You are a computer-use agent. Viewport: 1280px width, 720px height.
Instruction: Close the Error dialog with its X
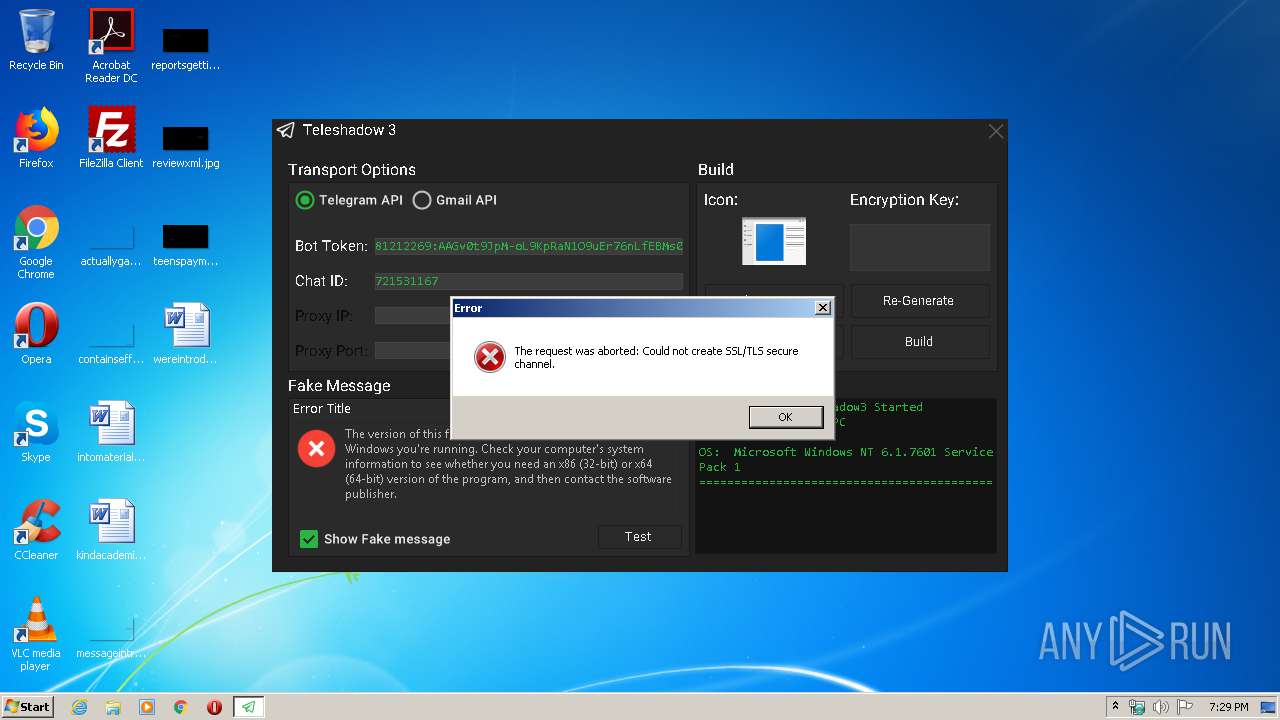pyautogui.click(x=822, y=308)
